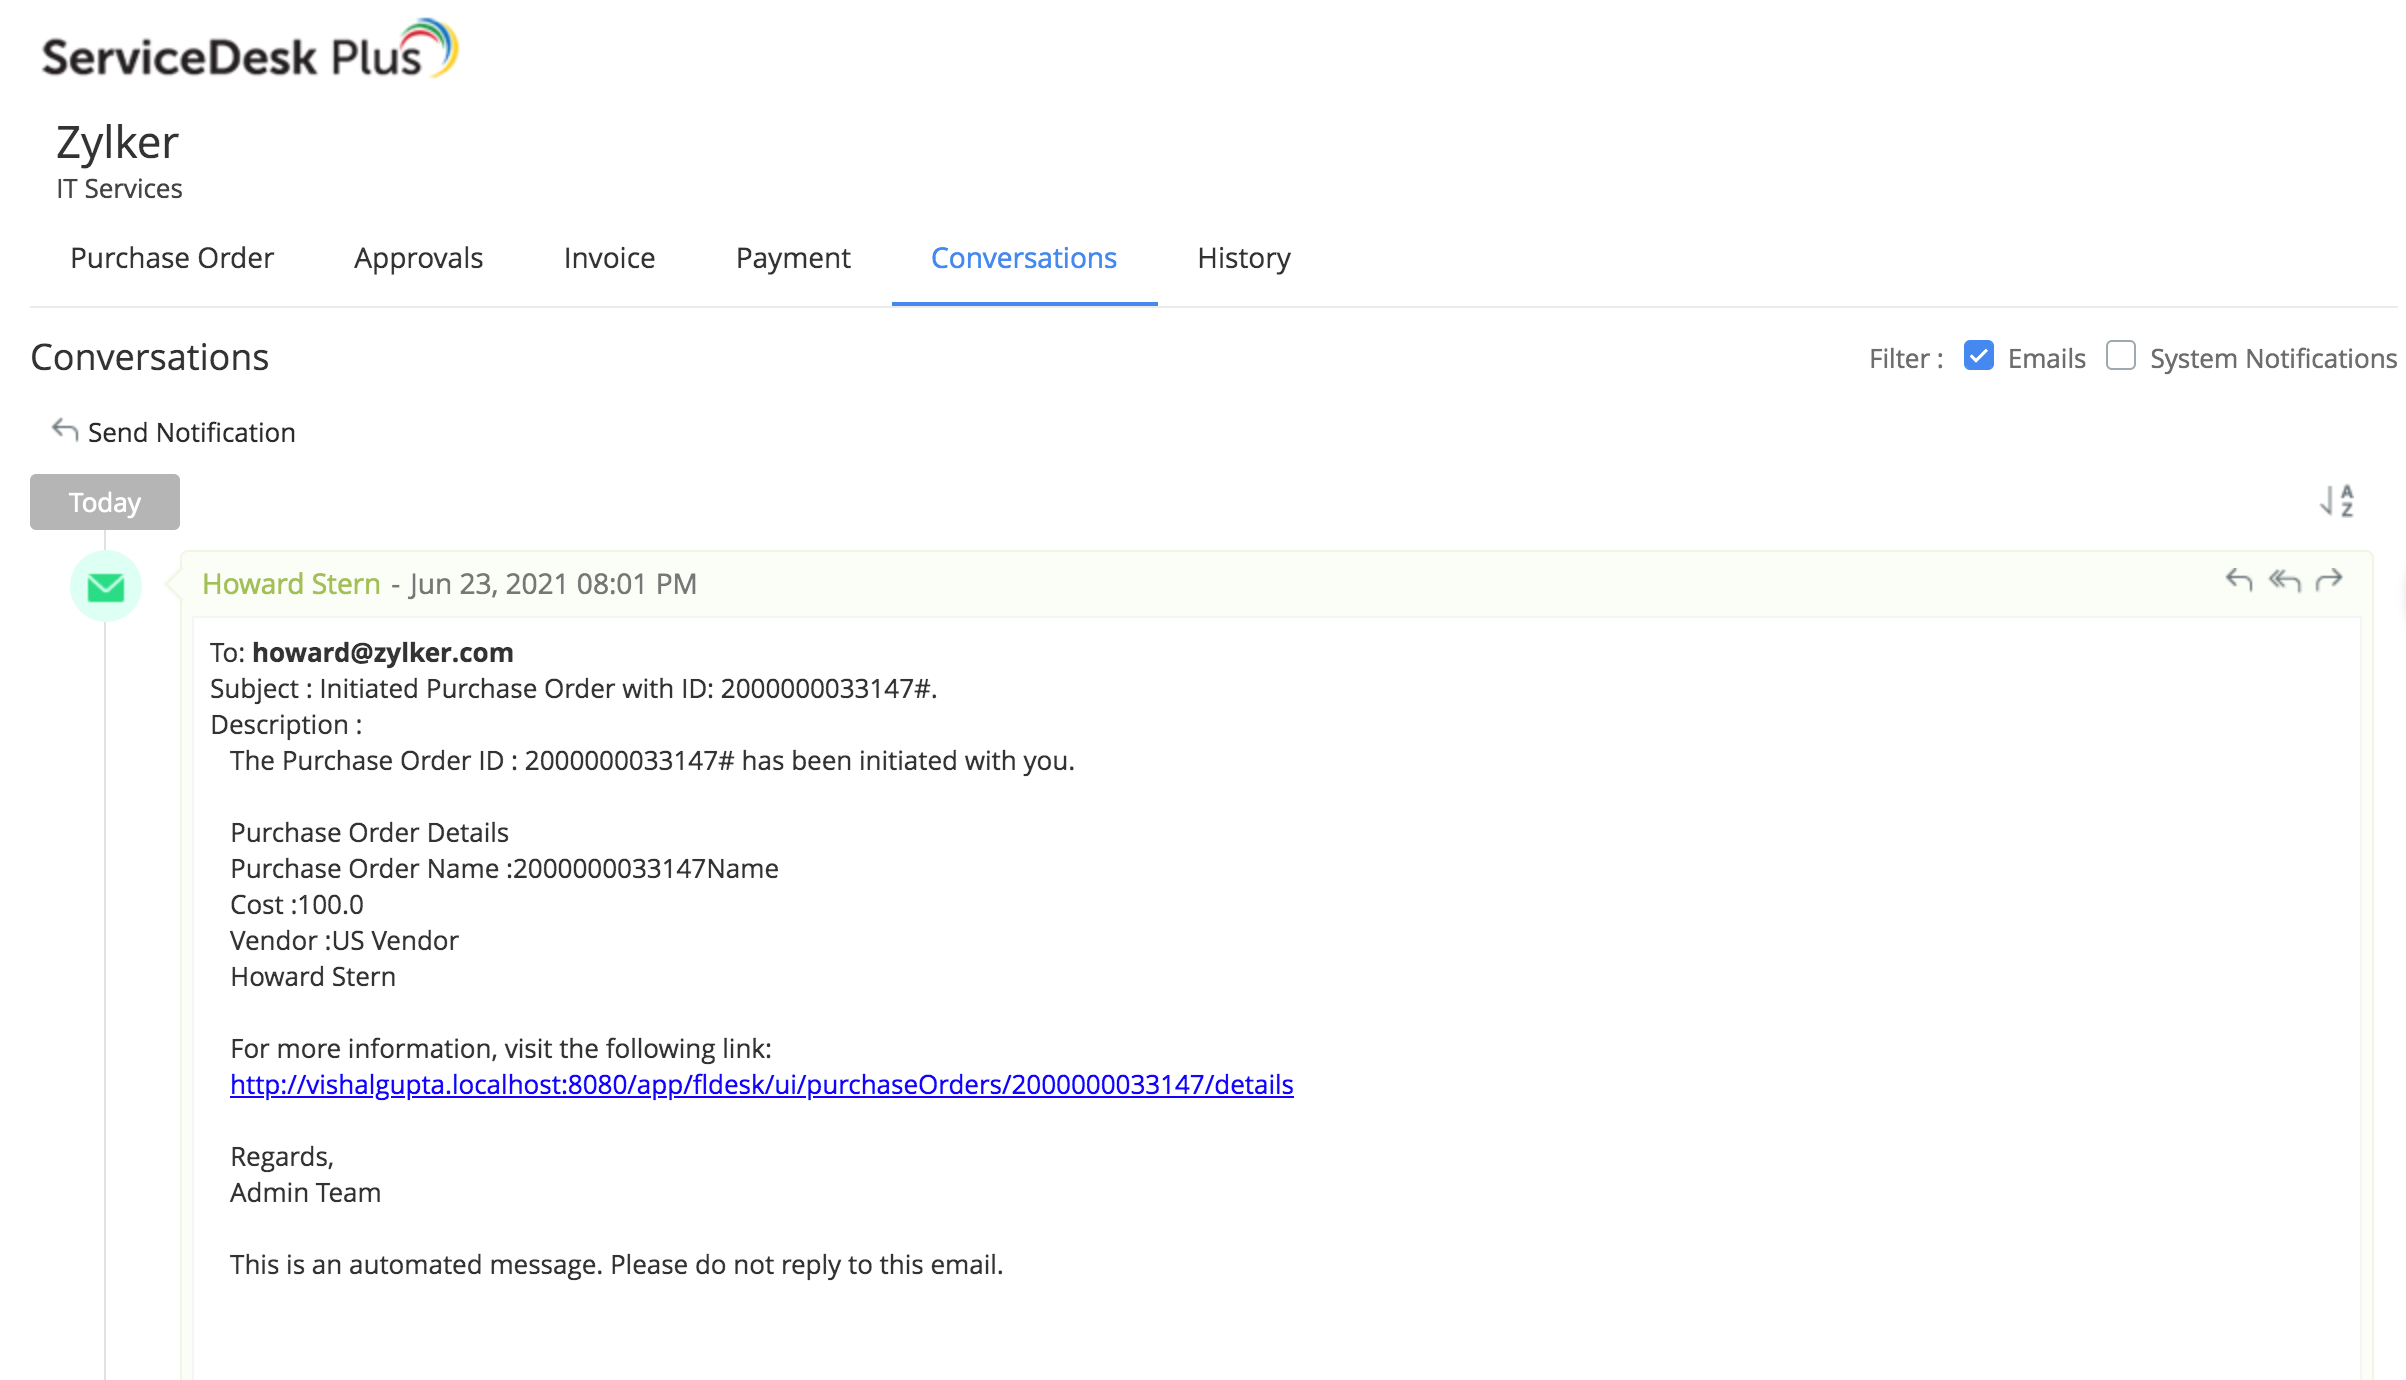Screen dimensions: 2406x1380
Task: Click the Conversations tab
Action: pos(1023,258)
